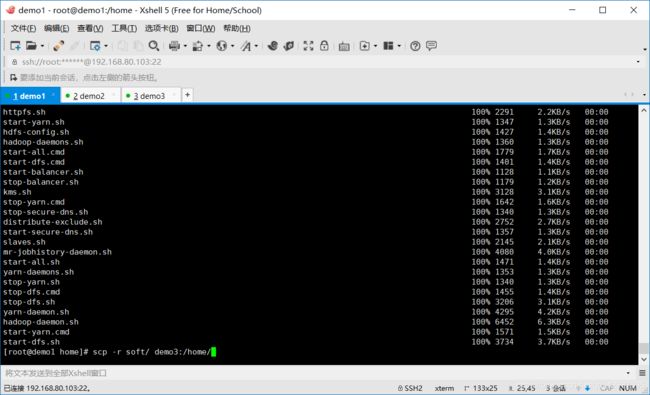Launch Xftp via swirl icon
Viewport: 650px width, 395px height.
[272, 46]
